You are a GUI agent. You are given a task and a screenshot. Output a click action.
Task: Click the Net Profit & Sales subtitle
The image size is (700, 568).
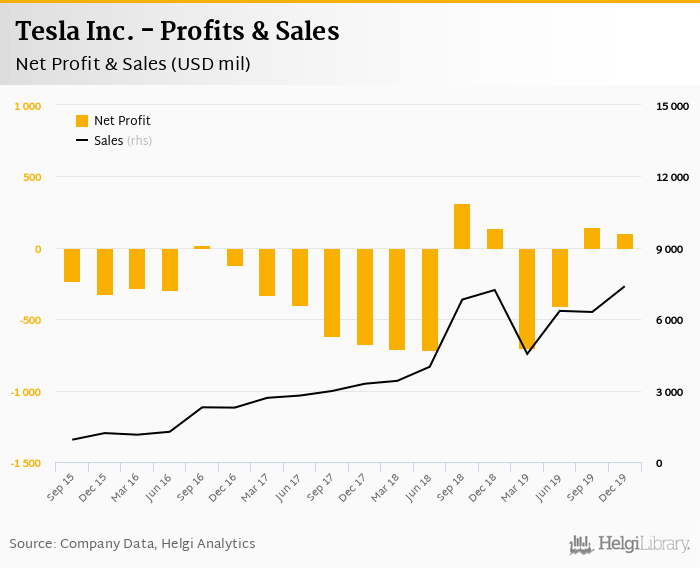133,65
